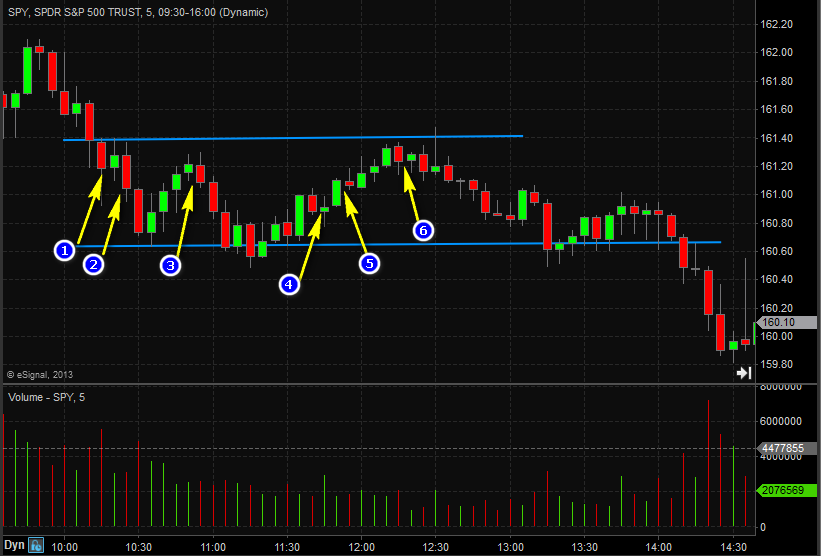
Task: Select the upper blue resistance trend line
Action: (x=293, y=138)
